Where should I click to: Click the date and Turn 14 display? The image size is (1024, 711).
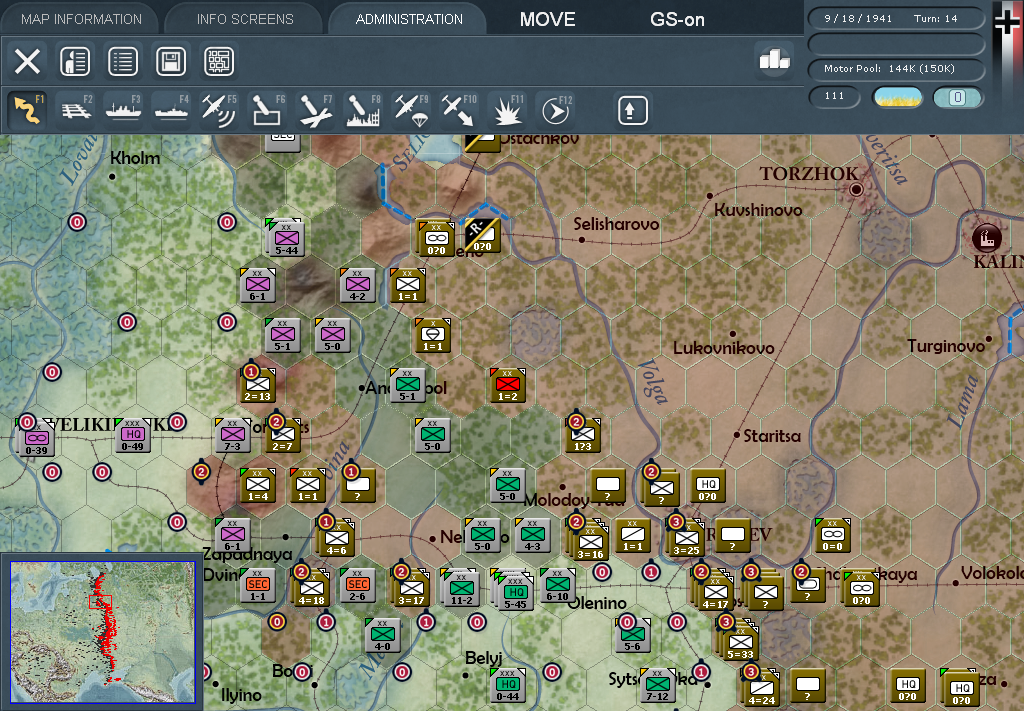[x=896, y=18]
